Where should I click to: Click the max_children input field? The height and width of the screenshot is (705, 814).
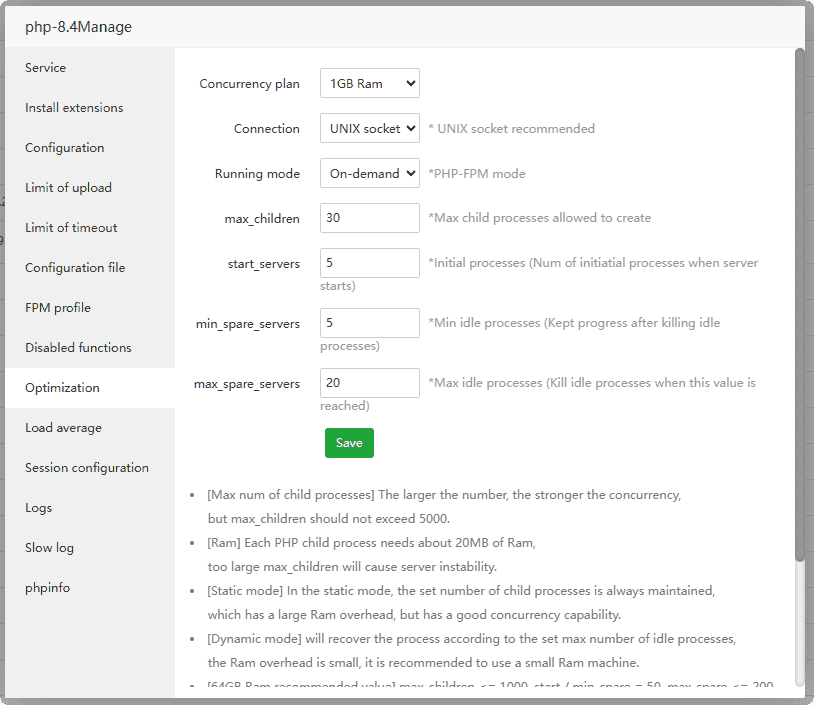pyautogui.click(x=369, y=218)
